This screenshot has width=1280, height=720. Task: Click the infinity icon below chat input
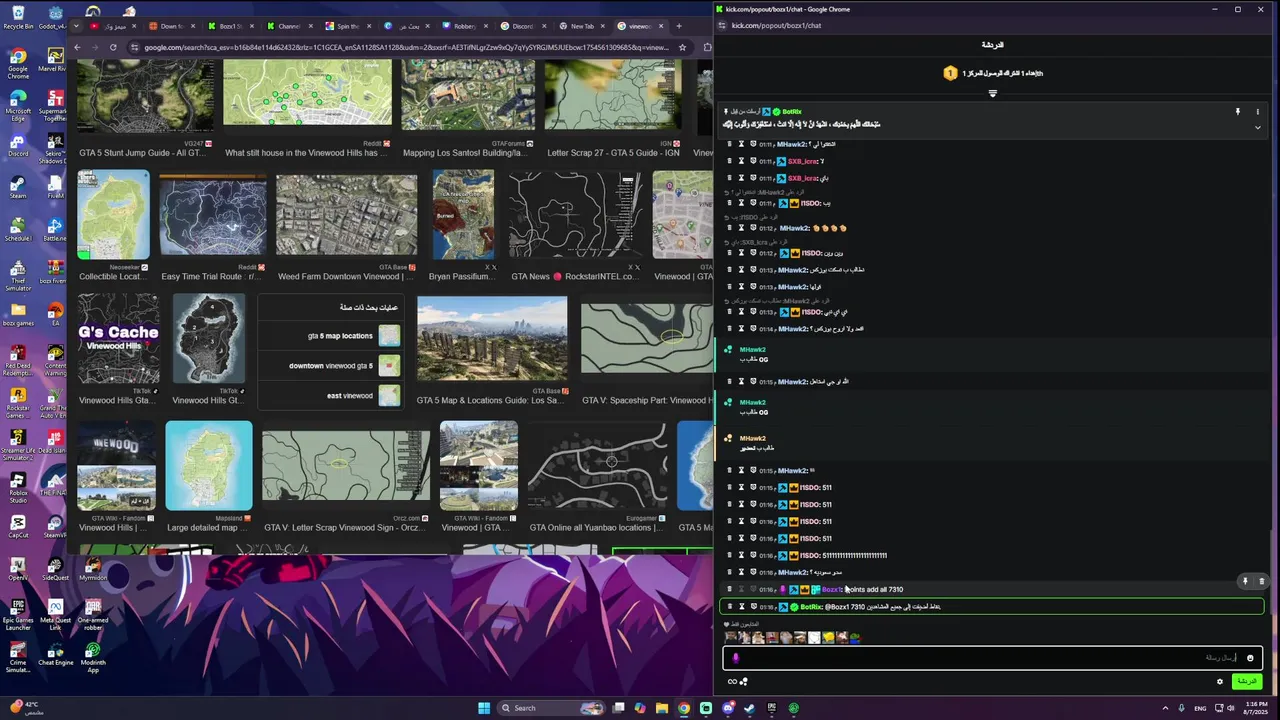tap(732, 682)
